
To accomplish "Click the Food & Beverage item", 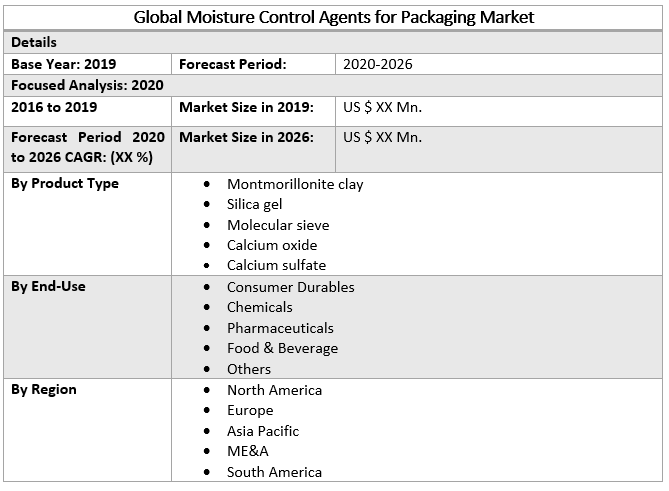I will [282, 348].
